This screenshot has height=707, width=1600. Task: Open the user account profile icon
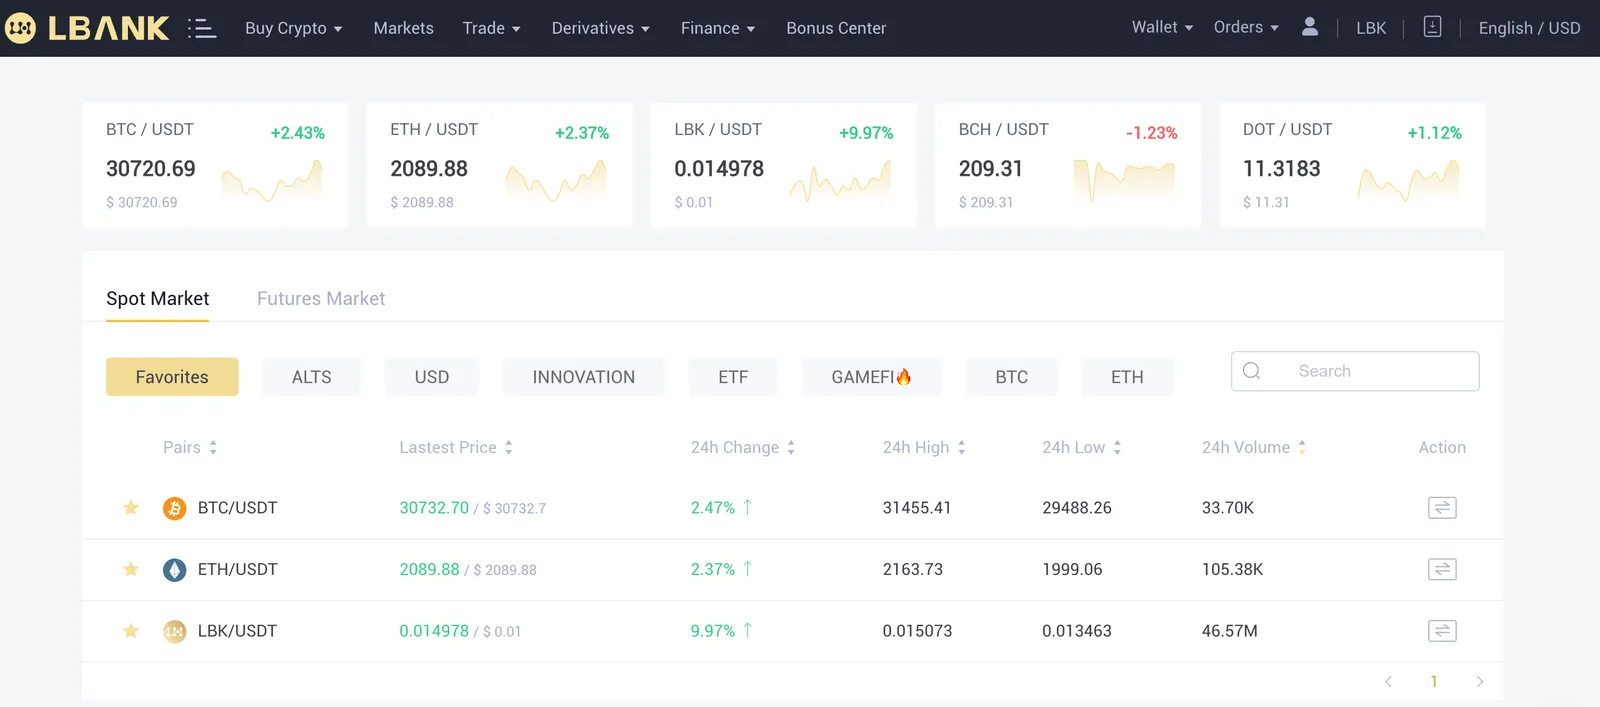1310,27
